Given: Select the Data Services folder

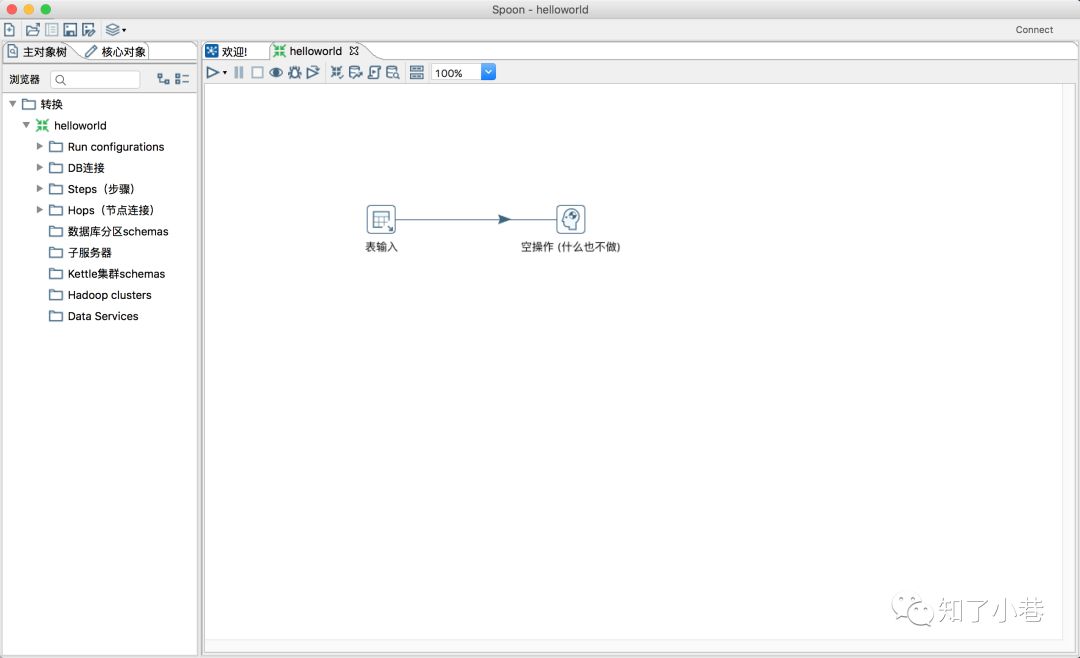Looking at the screenshot, I should click(94, 316).
